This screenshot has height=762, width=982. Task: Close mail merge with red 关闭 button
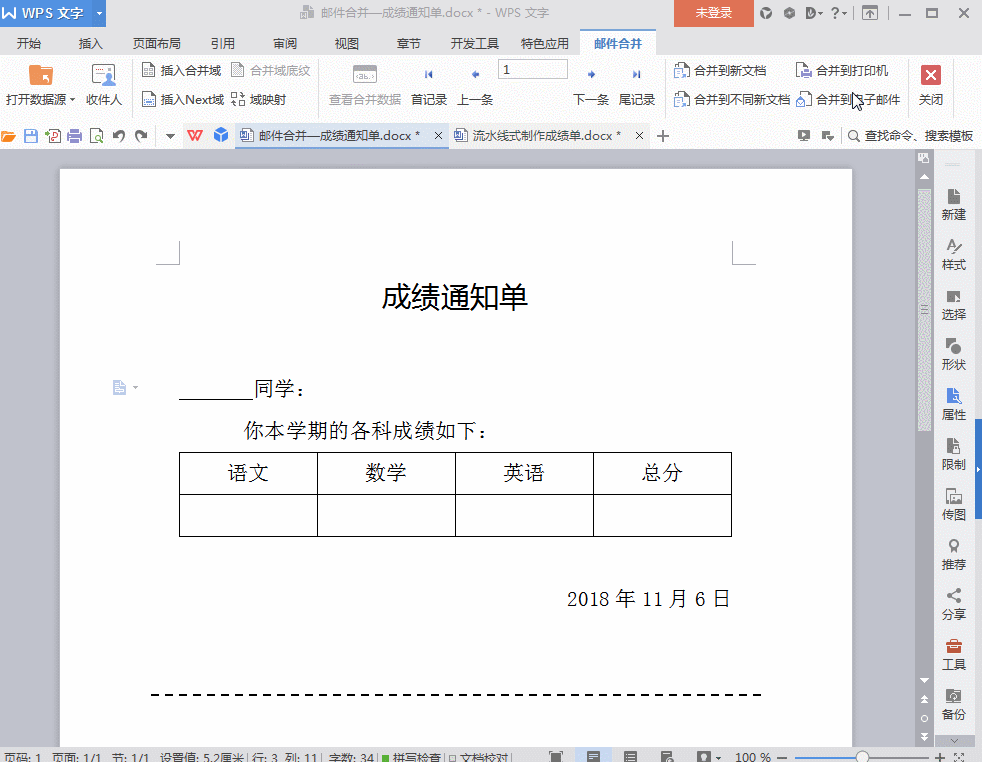click(x=931, y=84)
